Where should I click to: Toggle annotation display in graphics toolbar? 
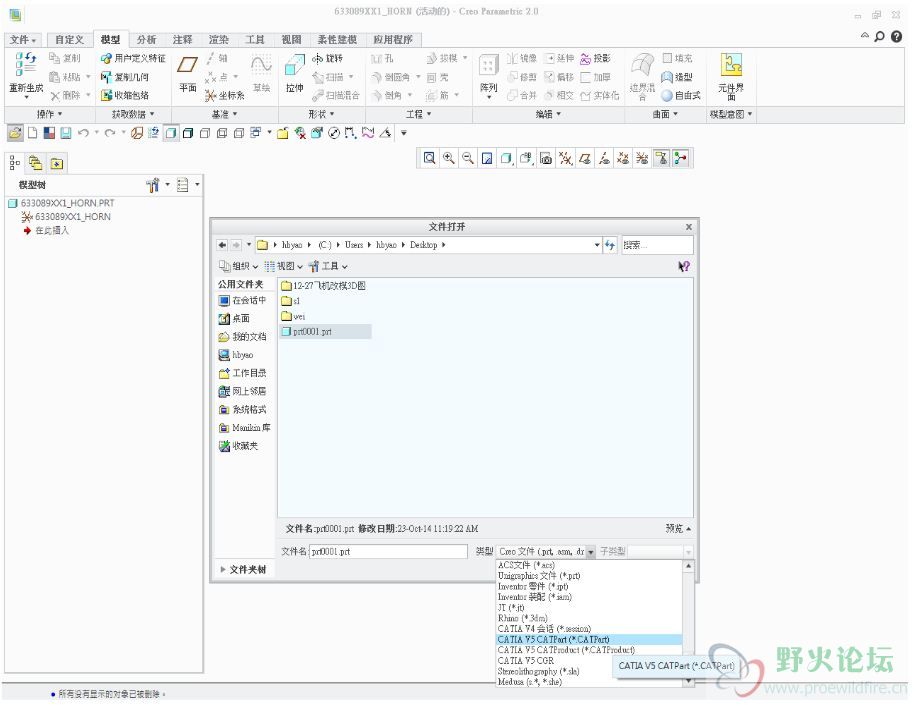coord(661,158)
